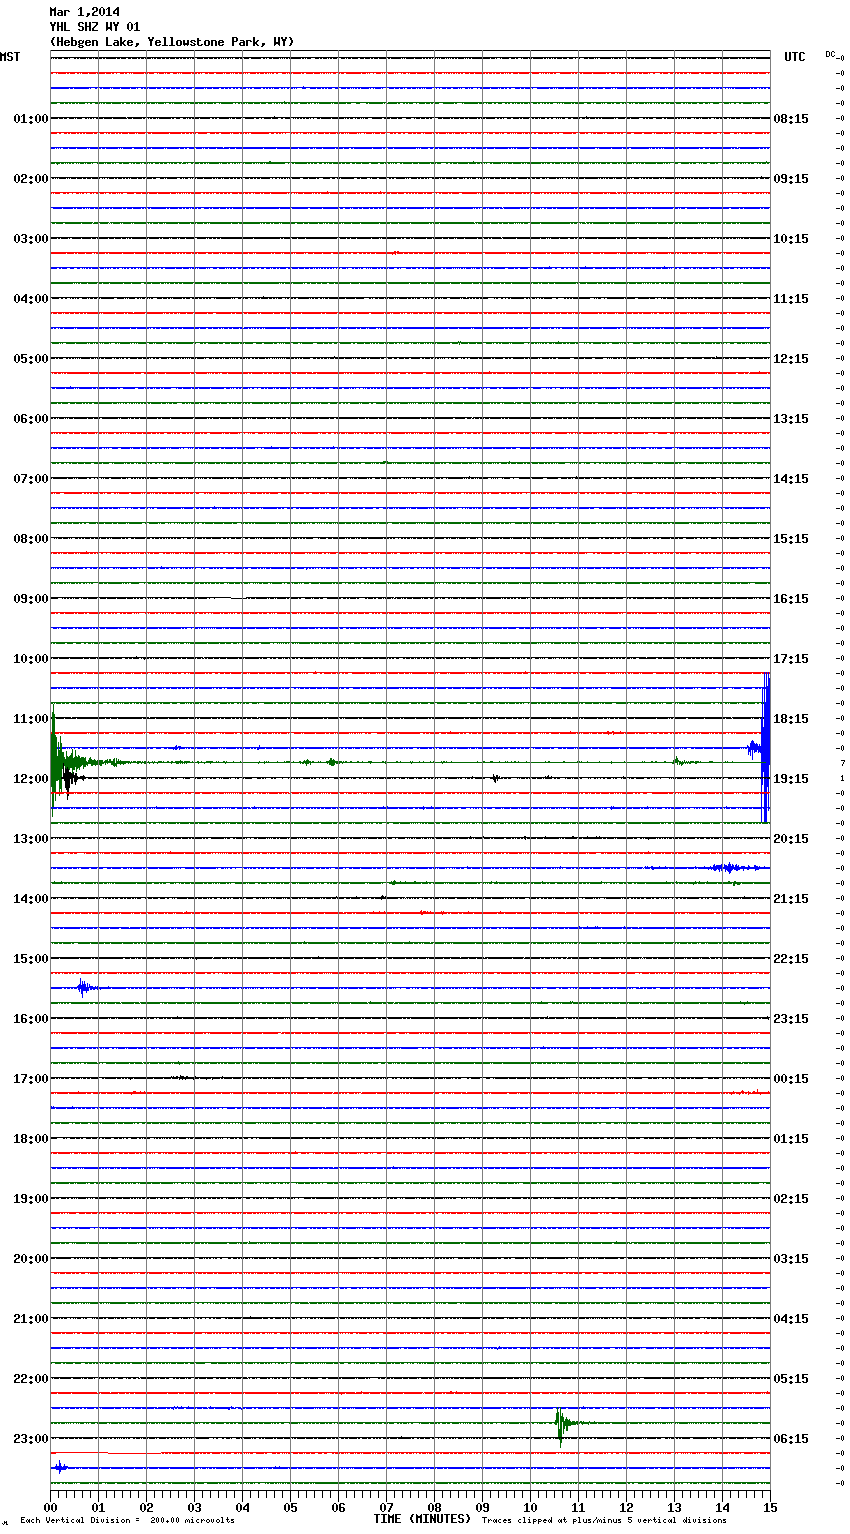Click the '09' minute-axis tick label

click(x=482, y=1507)
